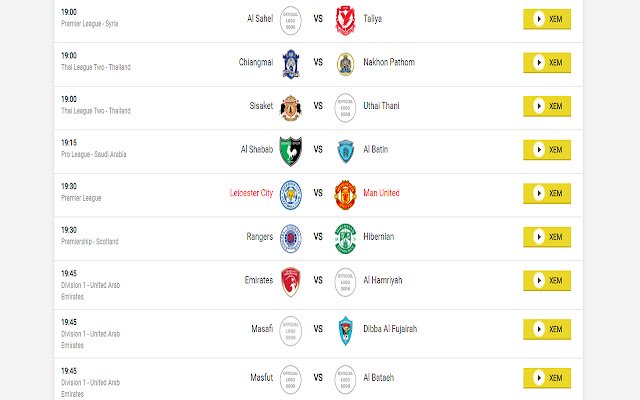
Task: Click Al Sahel placeholder logo
Action: coord(291,21)
